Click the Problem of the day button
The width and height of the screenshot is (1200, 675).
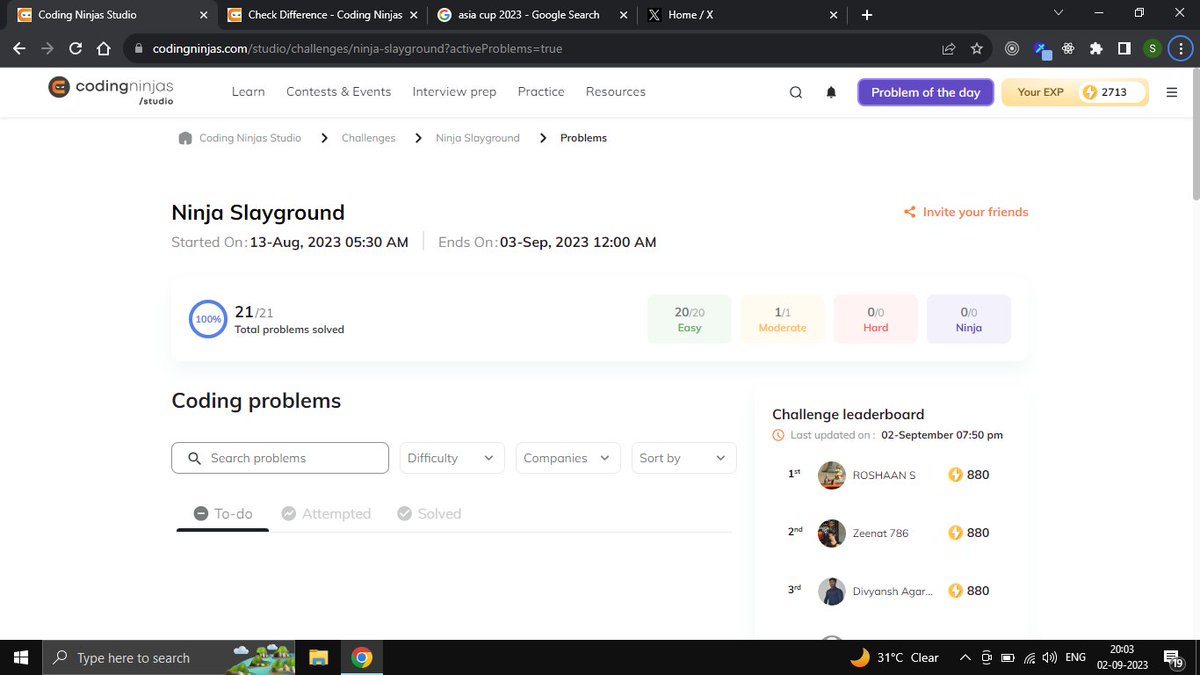coord(925,92)
